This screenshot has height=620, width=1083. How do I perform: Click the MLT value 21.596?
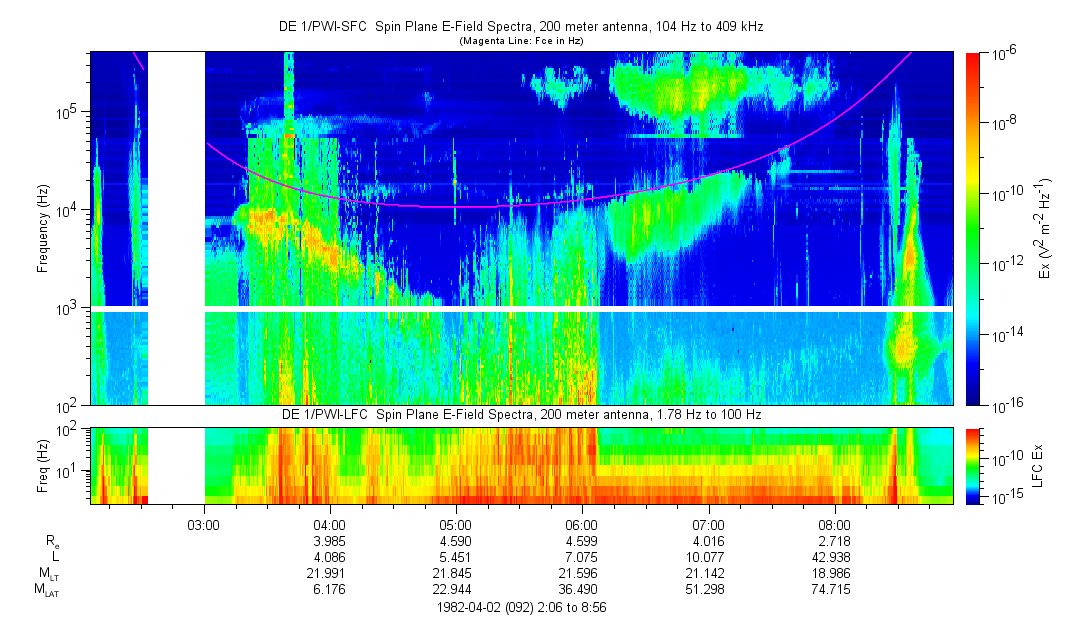pyautogui.click(x=582, y=573)
